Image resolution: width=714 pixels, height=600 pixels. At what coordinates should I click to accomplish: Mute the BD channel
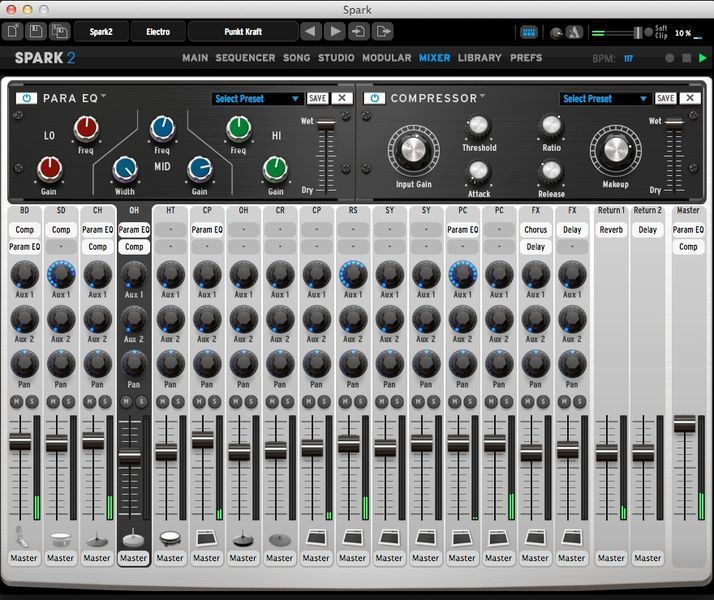[x=18, y=401]
